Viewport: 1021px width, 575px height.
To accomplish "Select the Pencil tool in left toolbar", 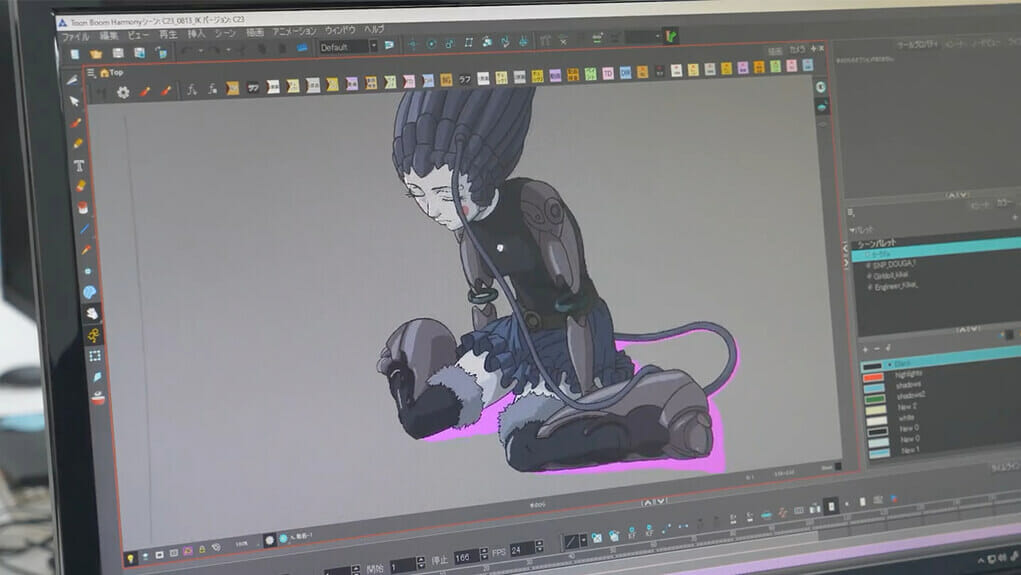I will coord(77,143).
